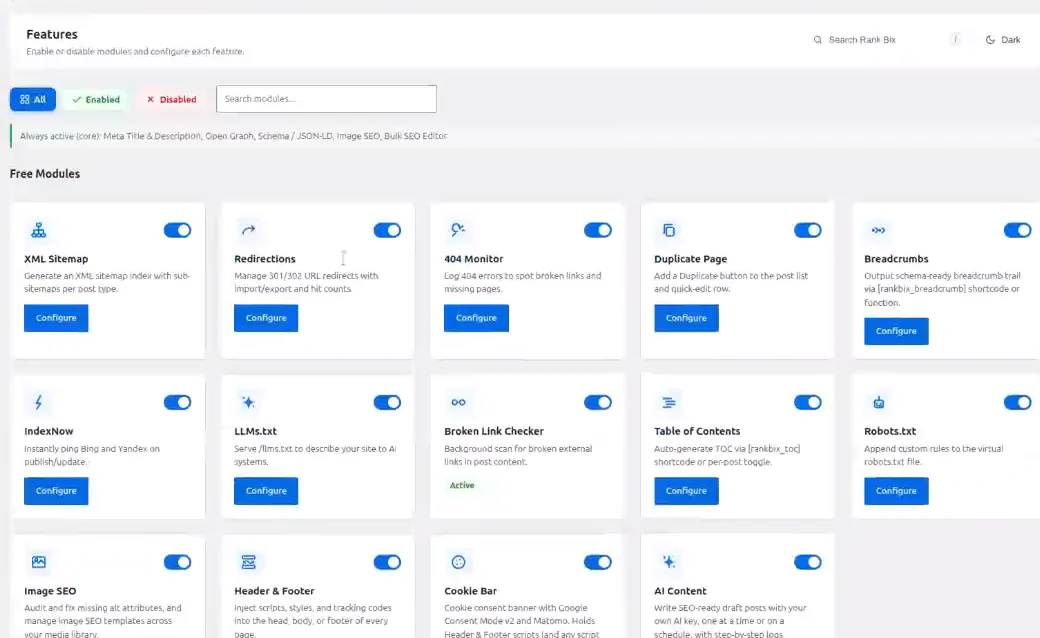
Task: Switch off the Cookie Bar toggle
Action: pos(598,562)
